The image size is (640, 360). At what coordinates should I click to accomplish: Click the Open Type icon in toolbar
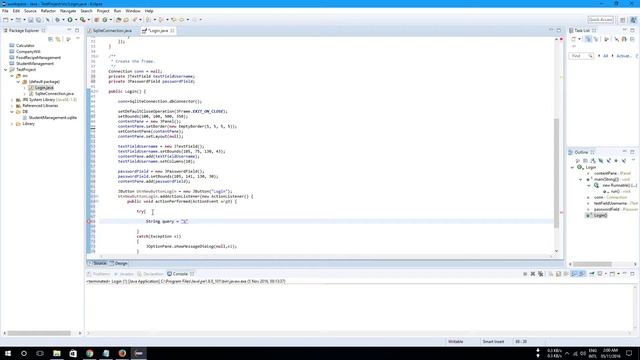pyautogui.click(x=118, y=20)
